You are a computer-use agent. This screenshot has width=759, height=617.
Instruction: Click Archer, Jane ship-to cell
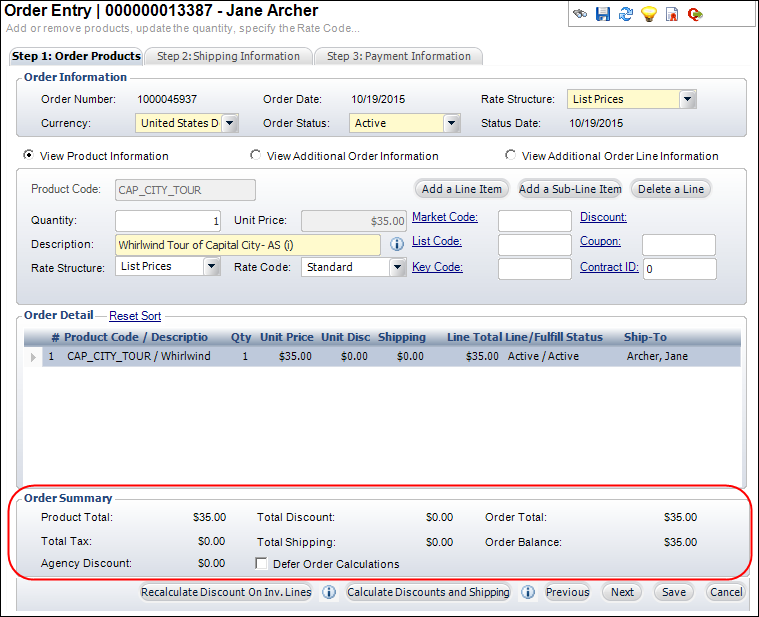[657, 356]
